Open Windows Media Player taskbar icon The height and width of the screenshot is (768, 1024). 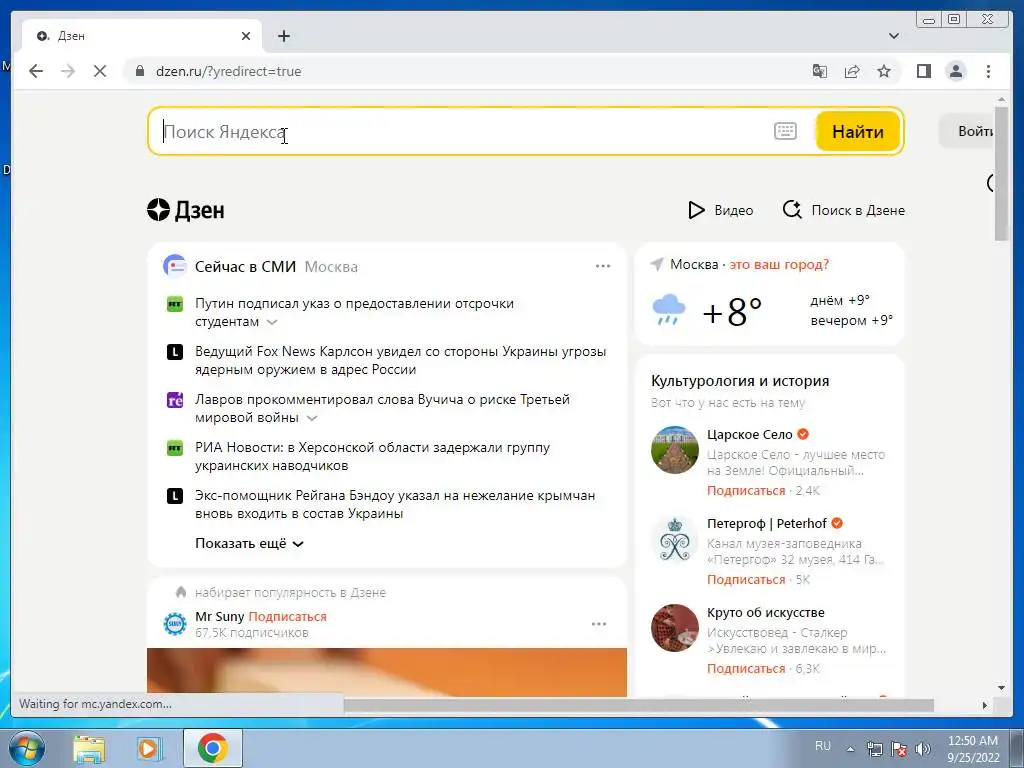tap(149, 748)
